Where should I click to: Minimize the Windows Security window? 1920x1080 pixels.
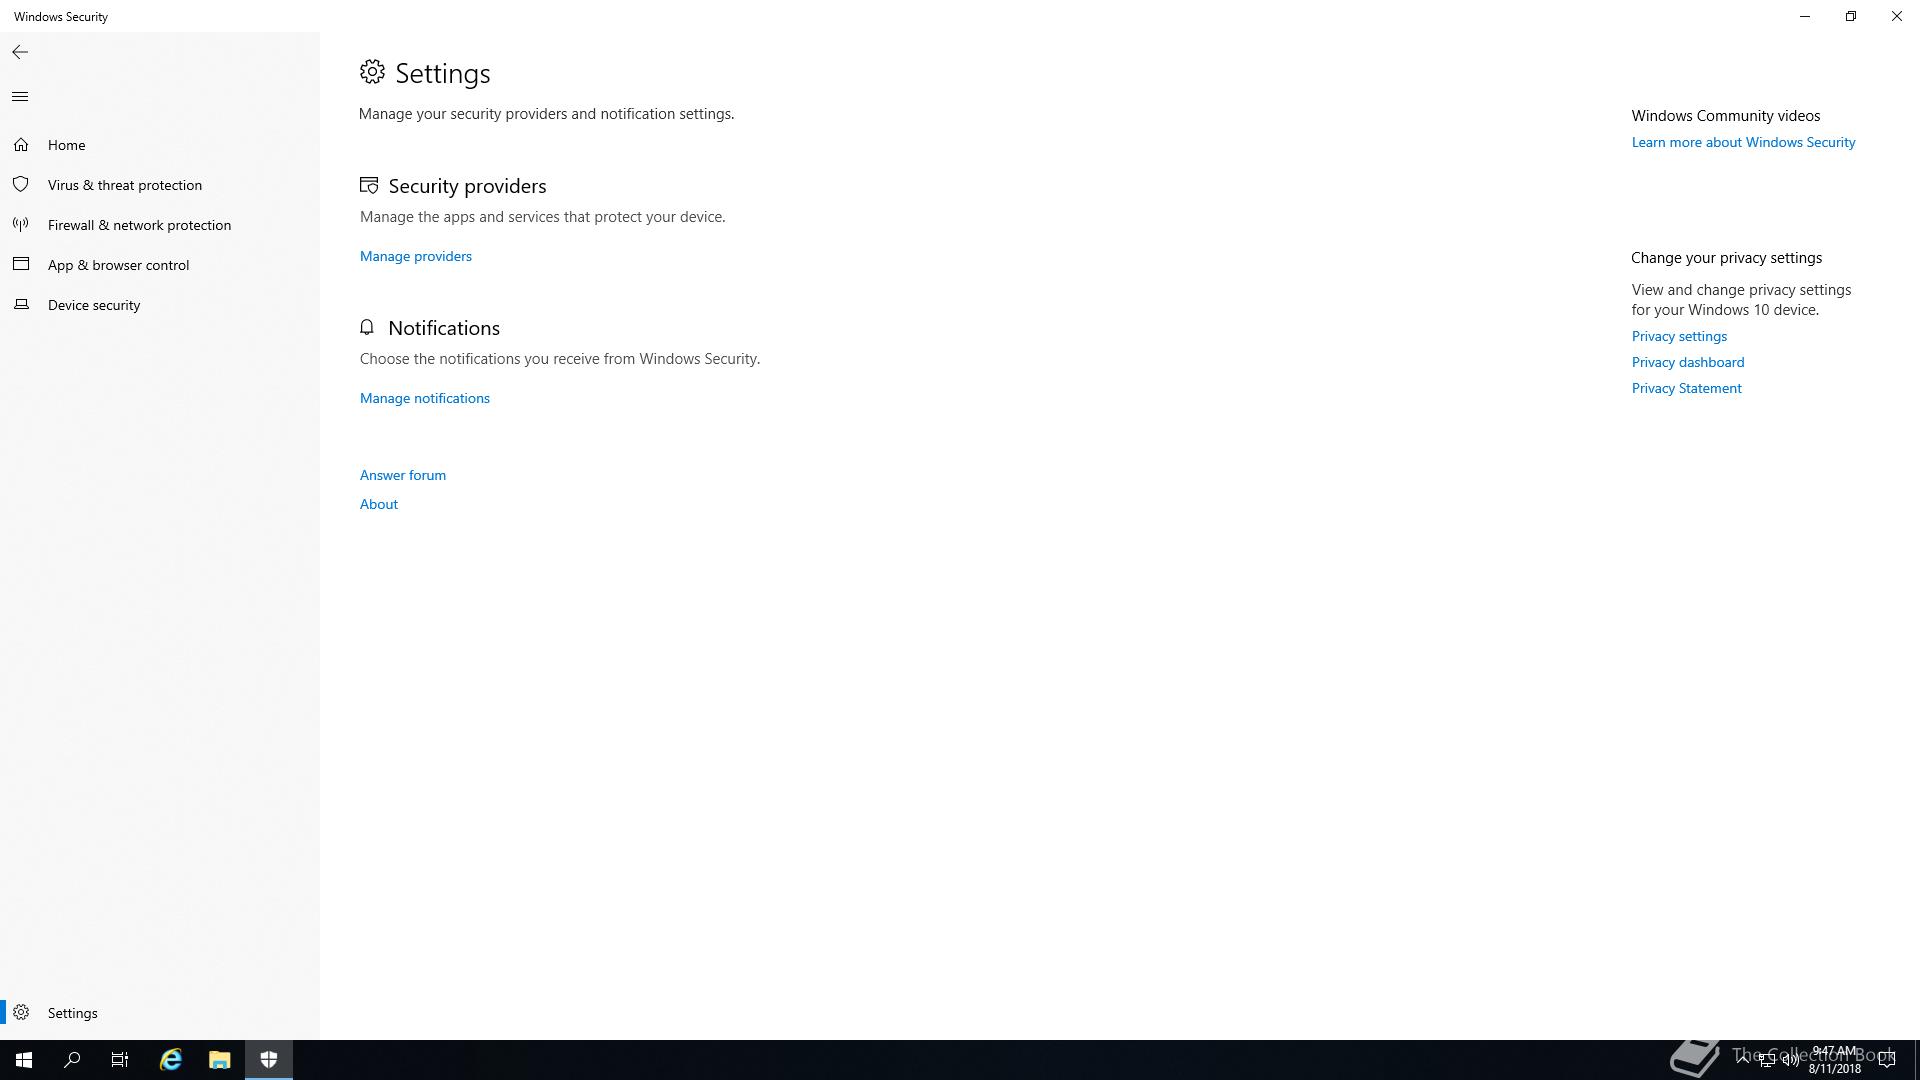point(1805,16)
